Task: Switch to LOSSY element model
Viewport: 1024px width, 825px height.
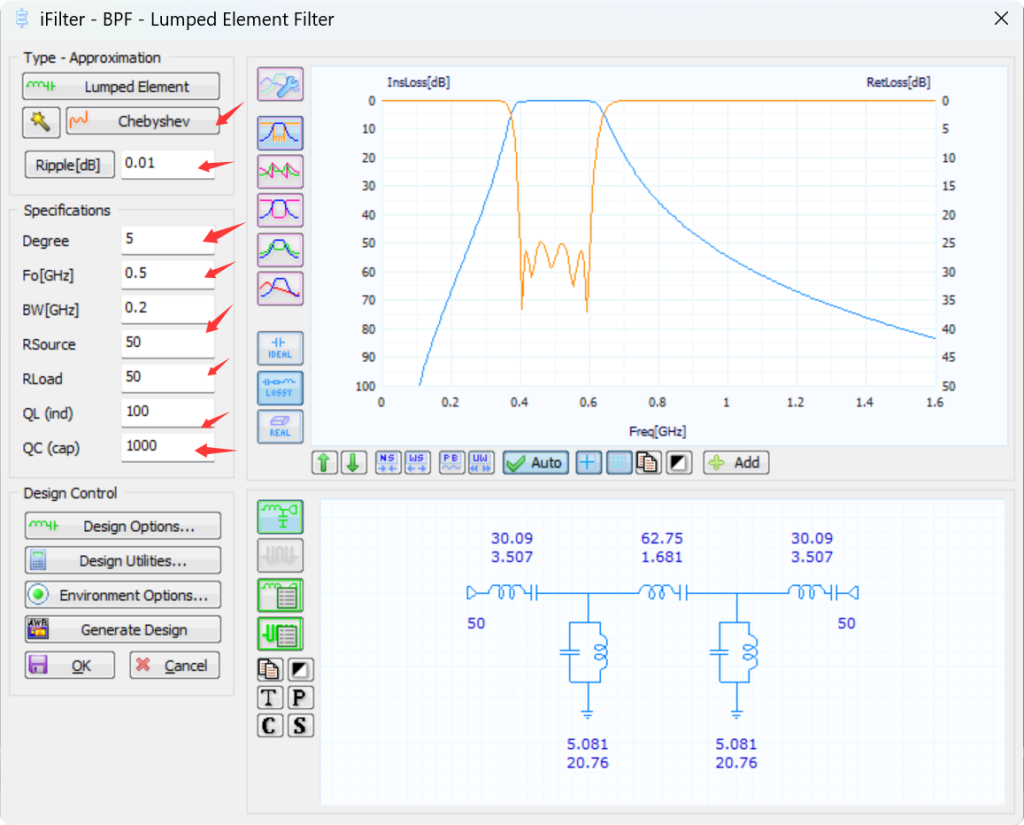Action: (x=280, y=388)
